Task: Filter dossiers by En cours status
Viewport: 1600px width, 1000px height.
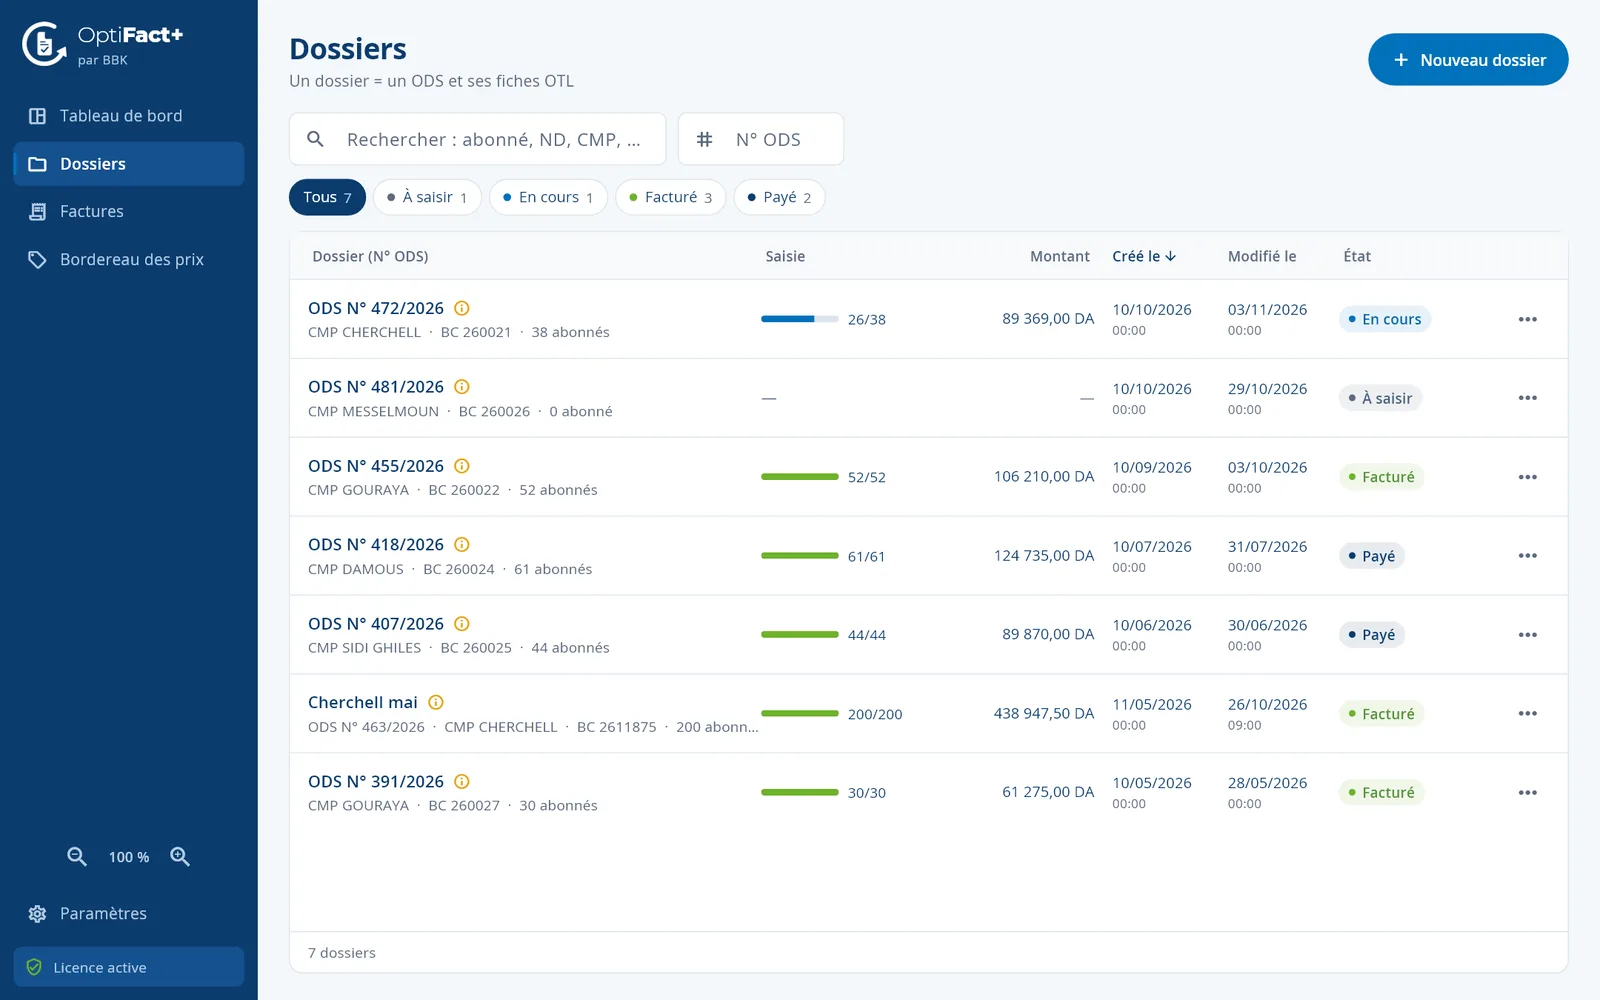Action: tap(548, 197)
